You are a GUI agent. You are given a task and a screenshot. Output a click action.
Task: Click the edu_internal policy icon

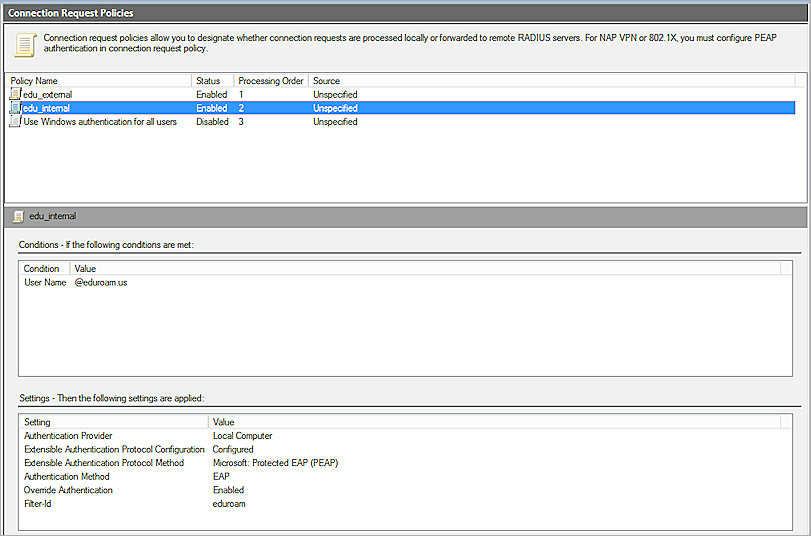15,108
